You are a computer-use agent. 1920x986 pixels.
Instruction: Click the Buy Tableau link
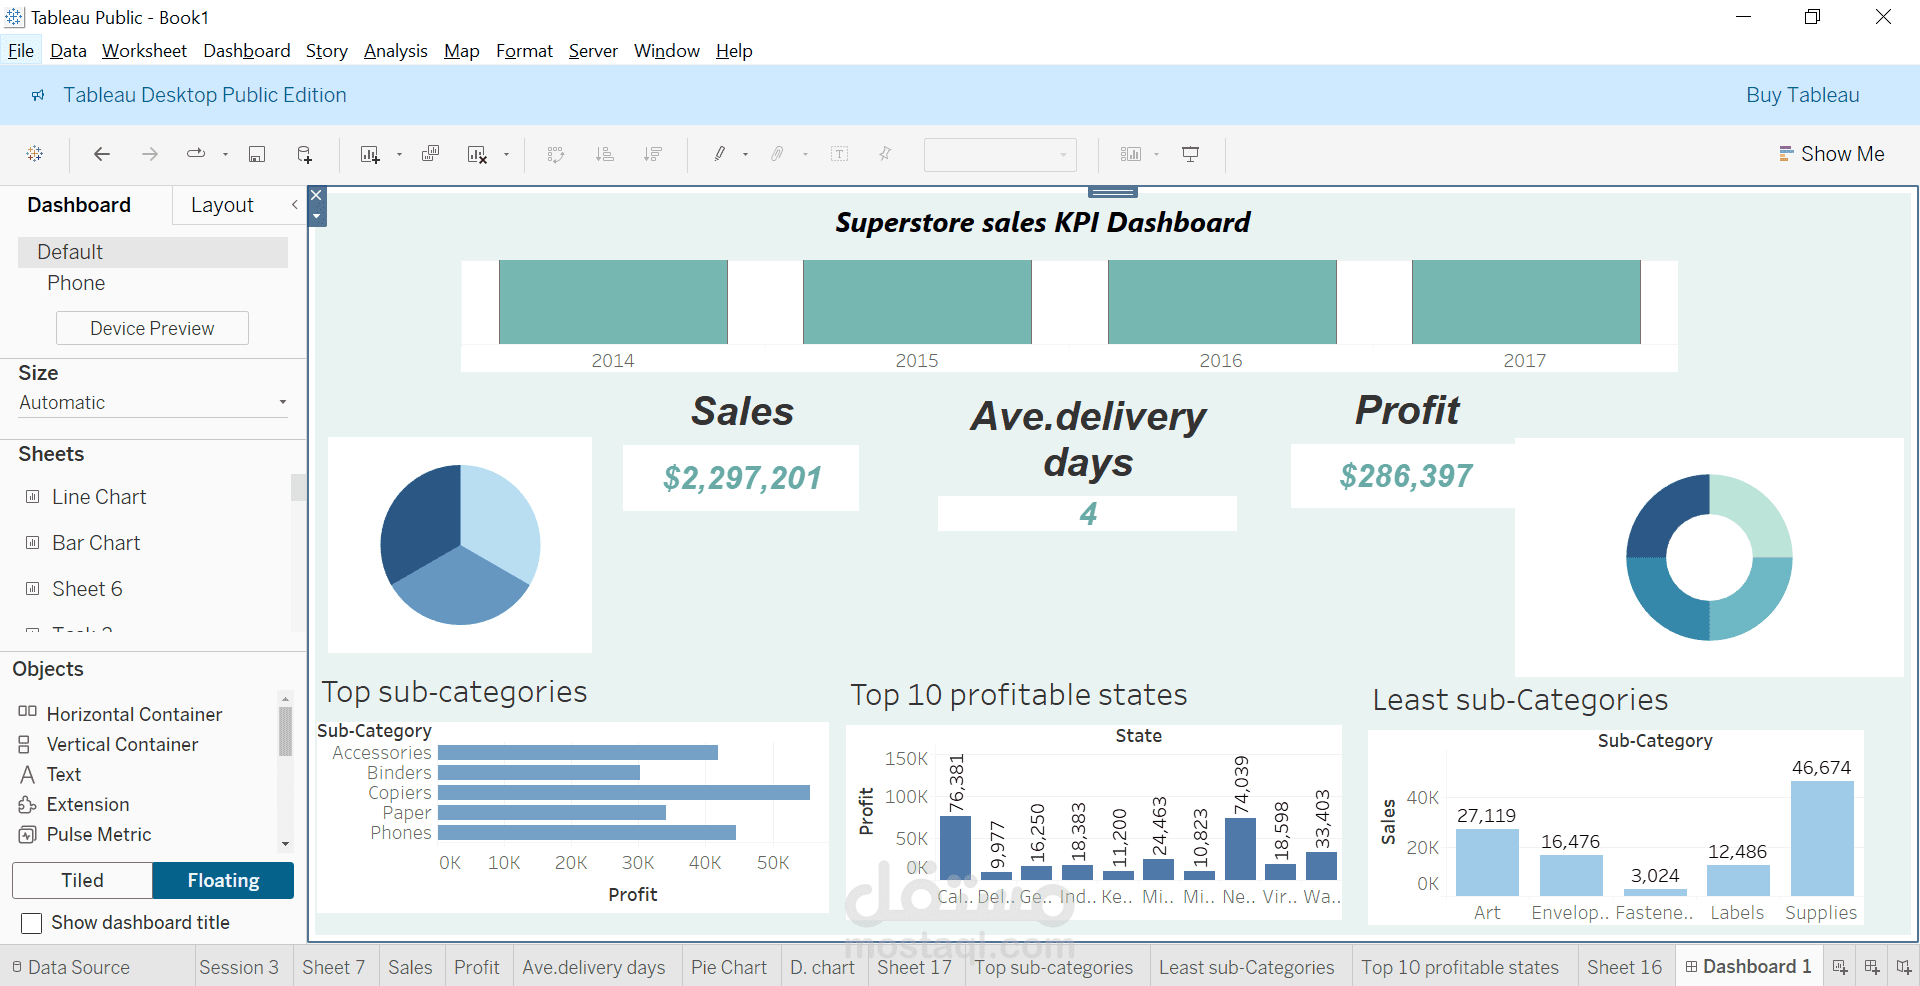(1802, 95)
